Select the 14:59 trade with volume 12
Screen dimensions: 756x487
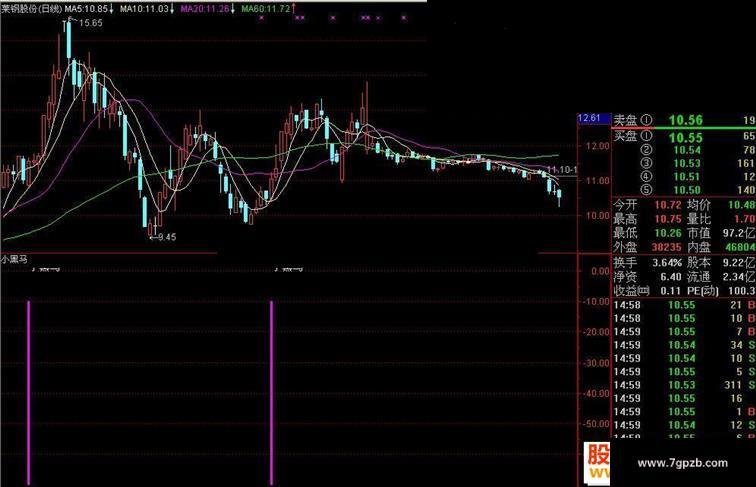(x=684, y=425)
